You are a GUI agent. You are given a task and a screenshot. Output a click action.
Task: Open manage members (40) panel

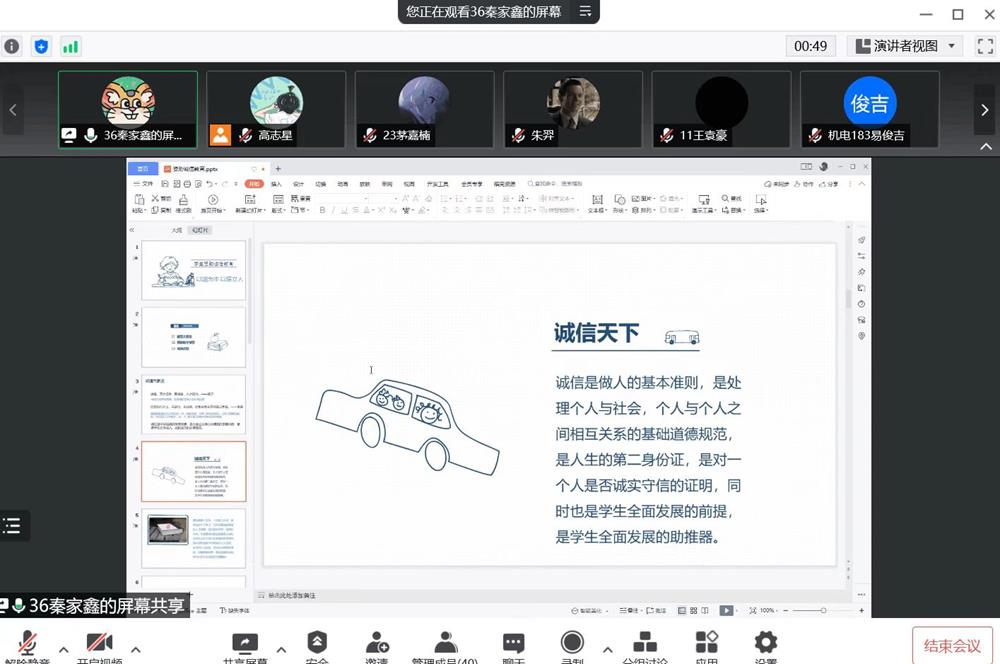click(x=445, y=645)
